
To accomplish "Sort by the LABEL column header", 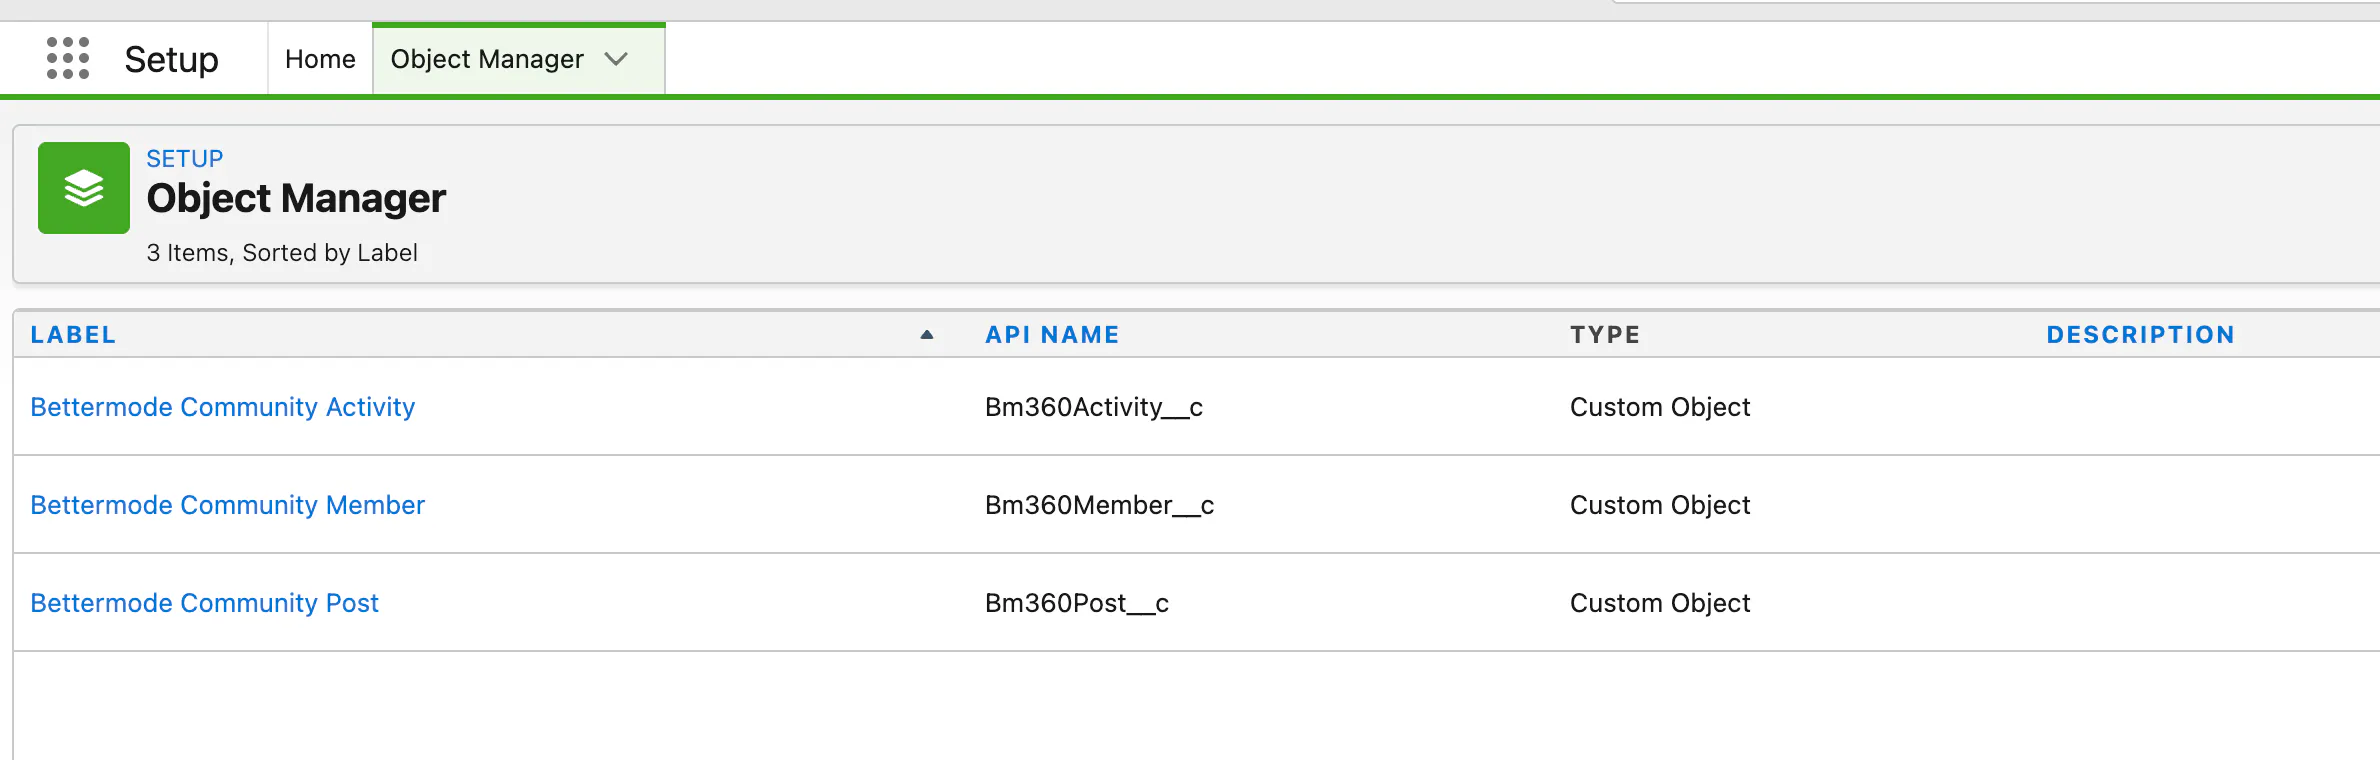I will point(73,335).
